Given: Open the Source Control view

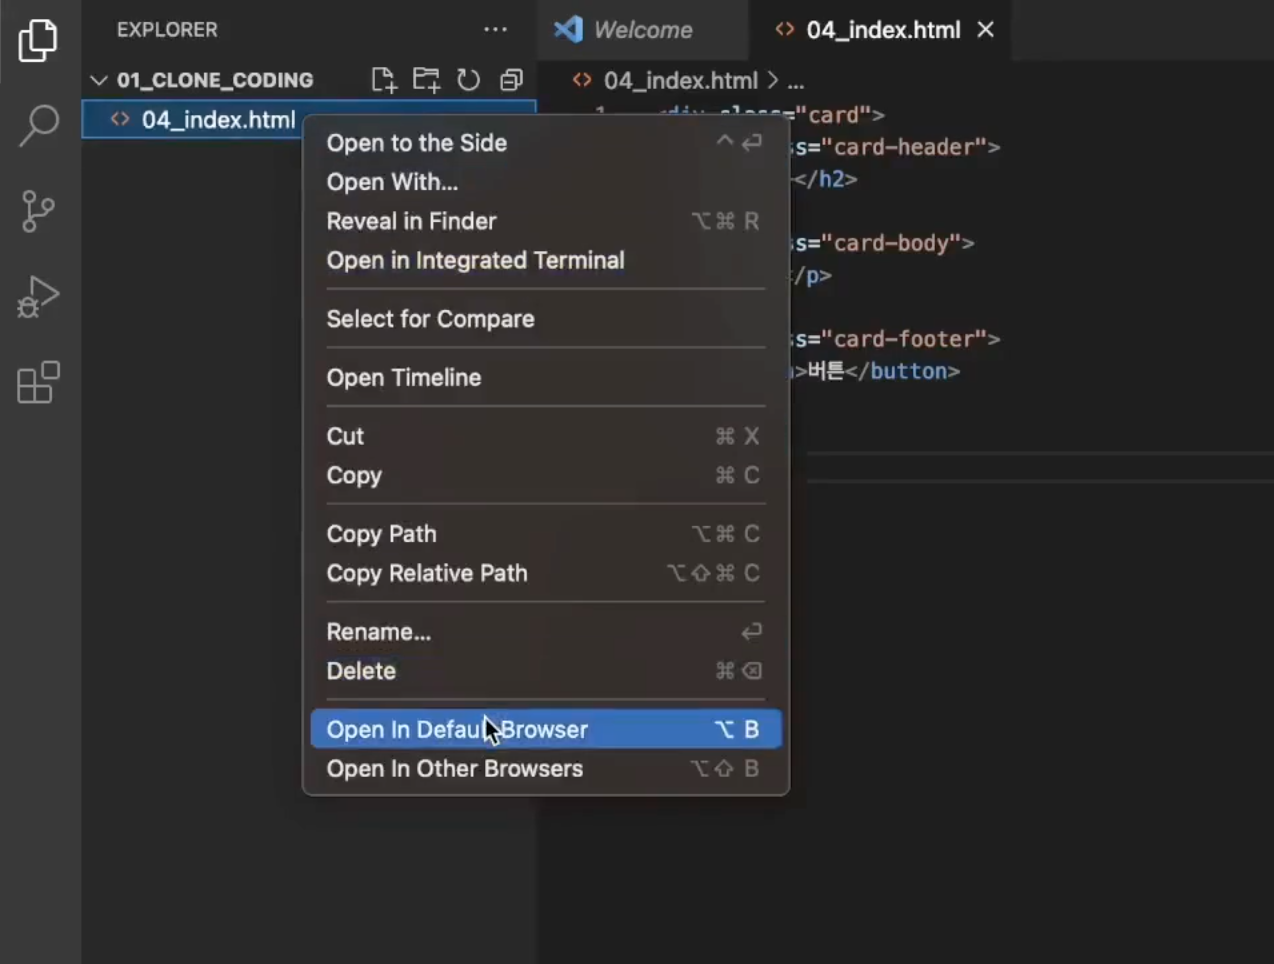Looking at the screenshot, I should (39, 211).
